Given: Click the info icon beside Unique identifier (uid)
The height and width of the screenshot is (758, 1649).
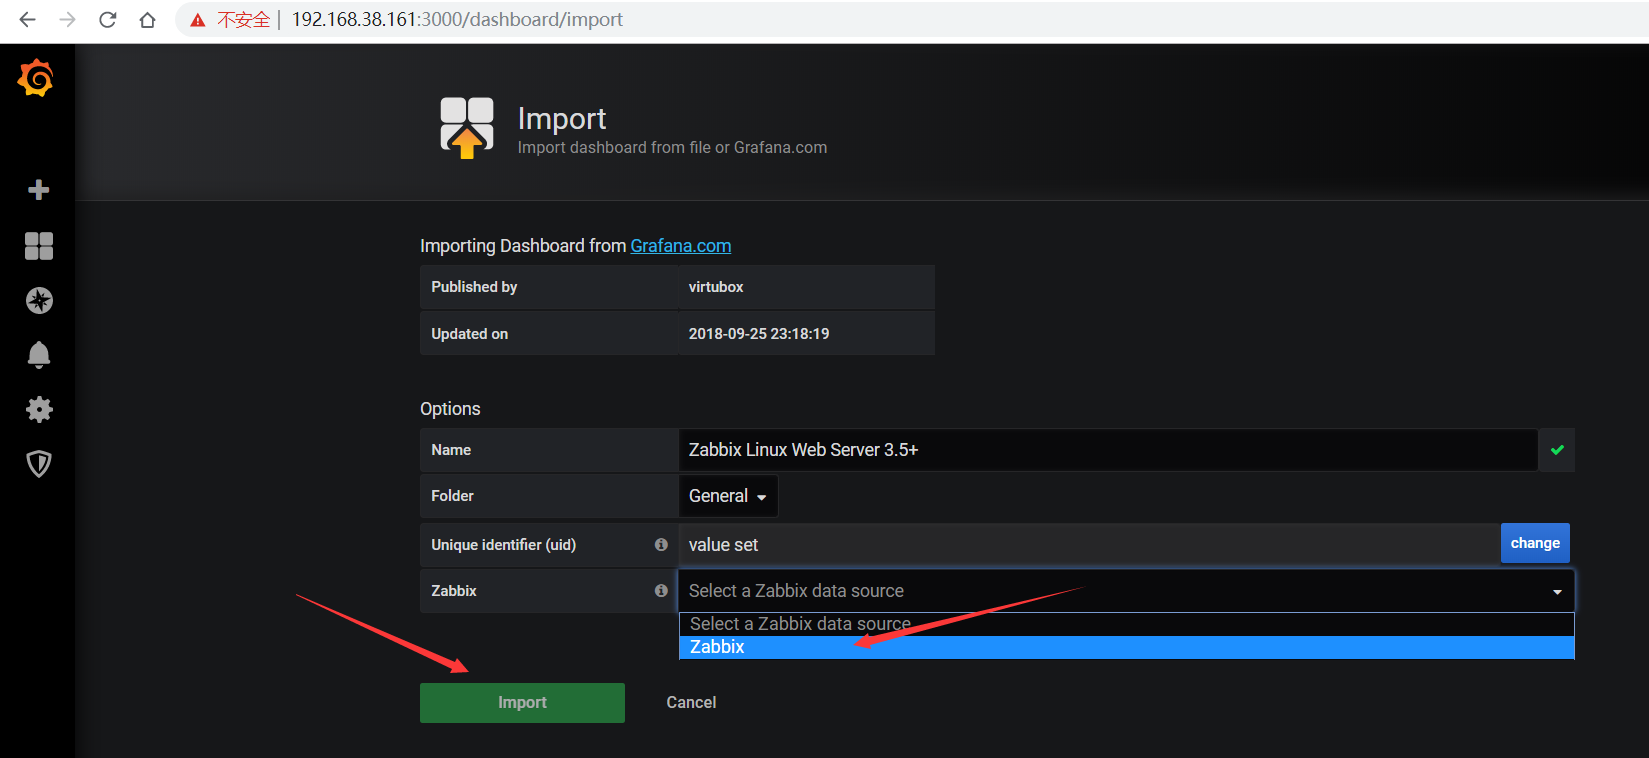Looking at the screenshot, I should point(661,545).
